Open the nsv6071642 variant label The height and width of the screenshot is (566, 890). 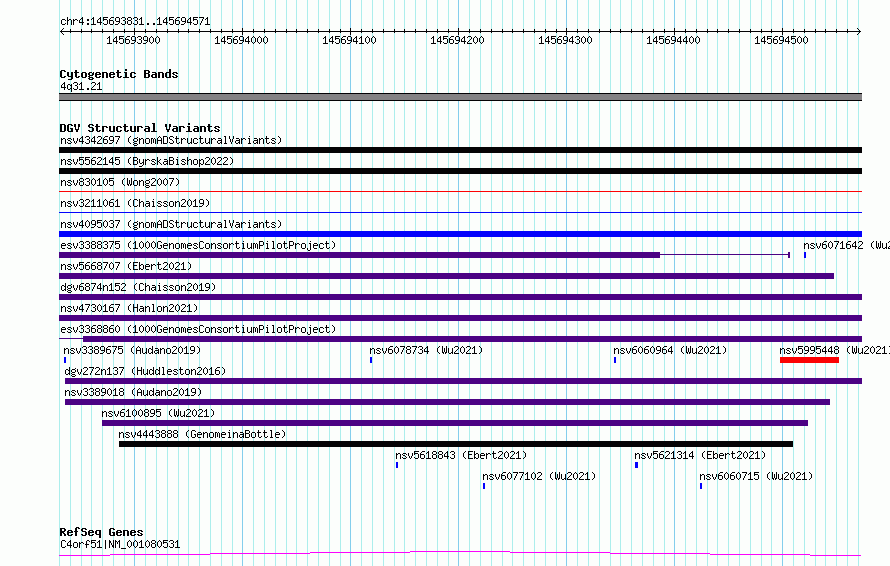(x=846, y=245)
